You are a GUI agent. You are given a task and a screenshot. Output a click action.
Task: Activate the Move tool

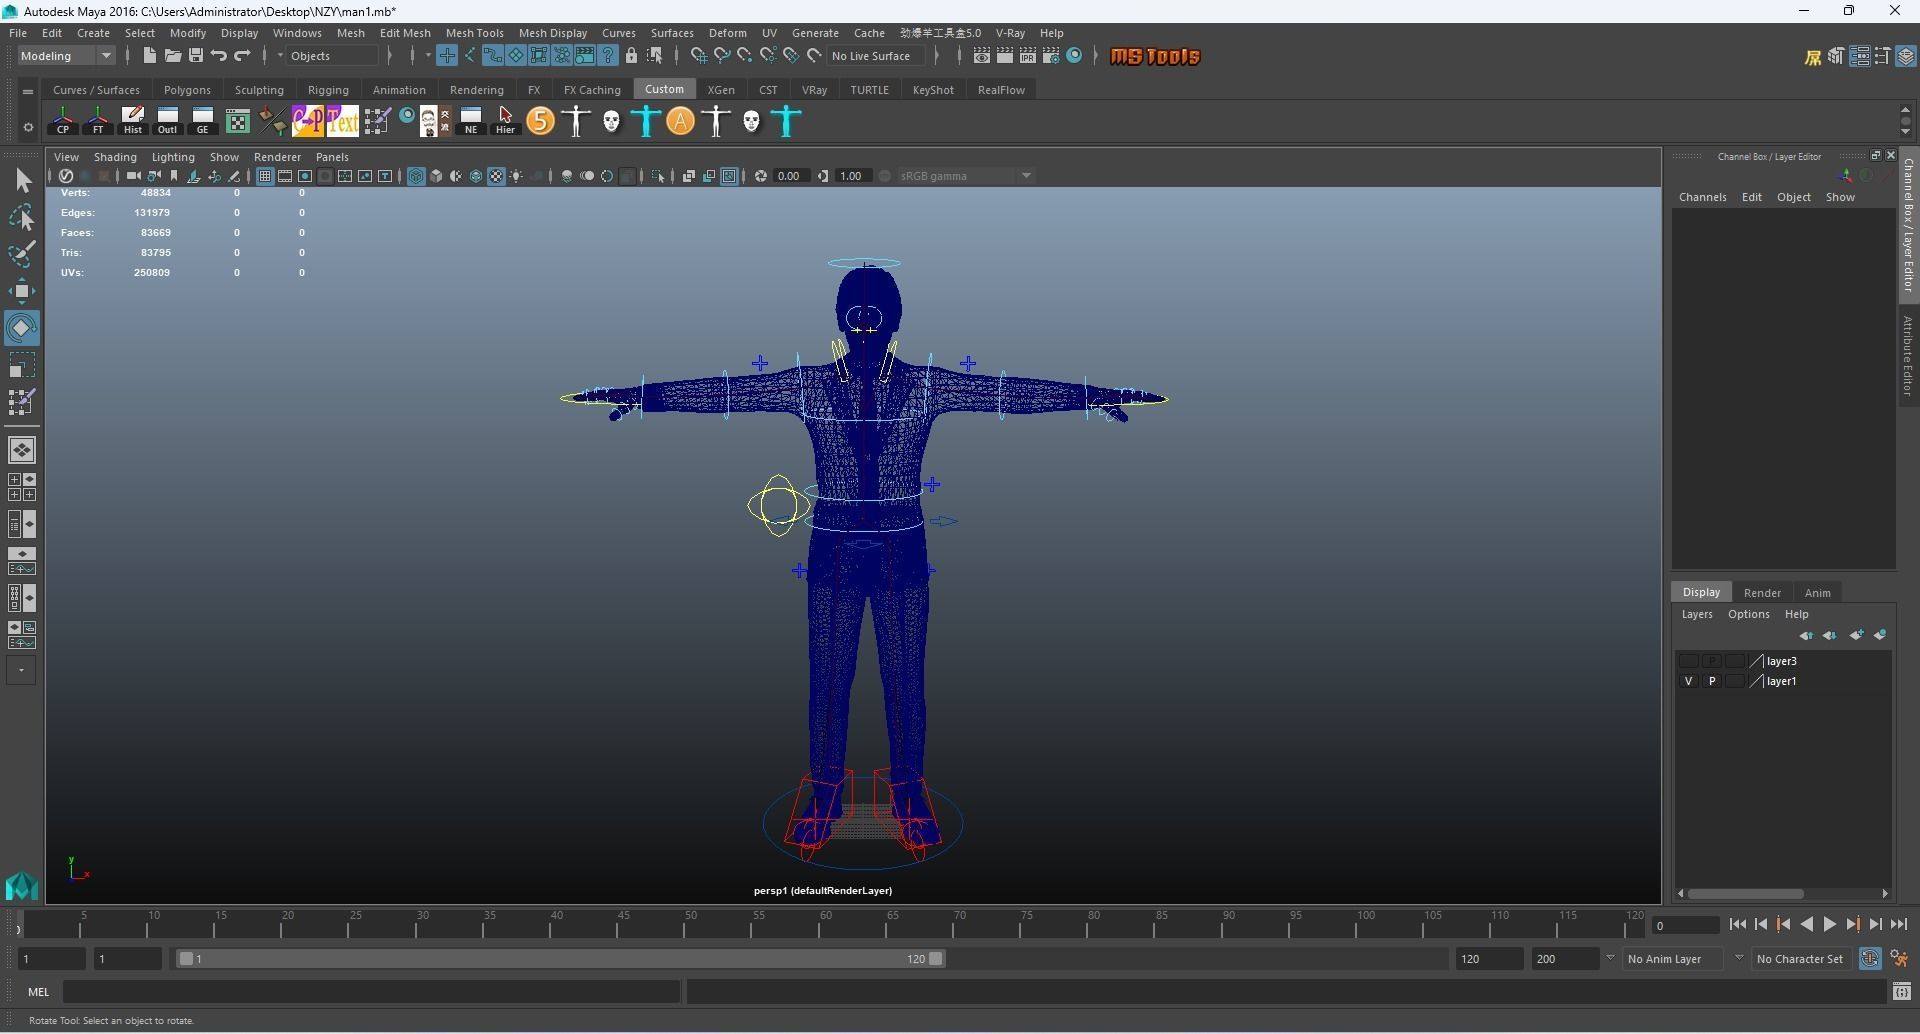[x=22, y=291]
